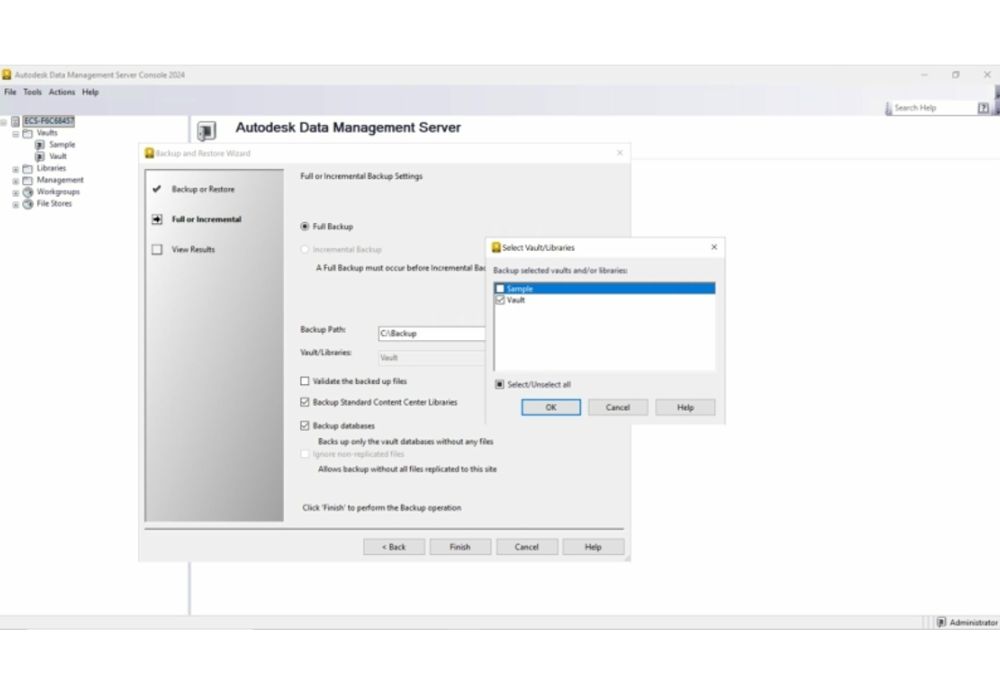Click the Libraries folder icon
This screenshot has height=700, width=1000.
(28, 168)
